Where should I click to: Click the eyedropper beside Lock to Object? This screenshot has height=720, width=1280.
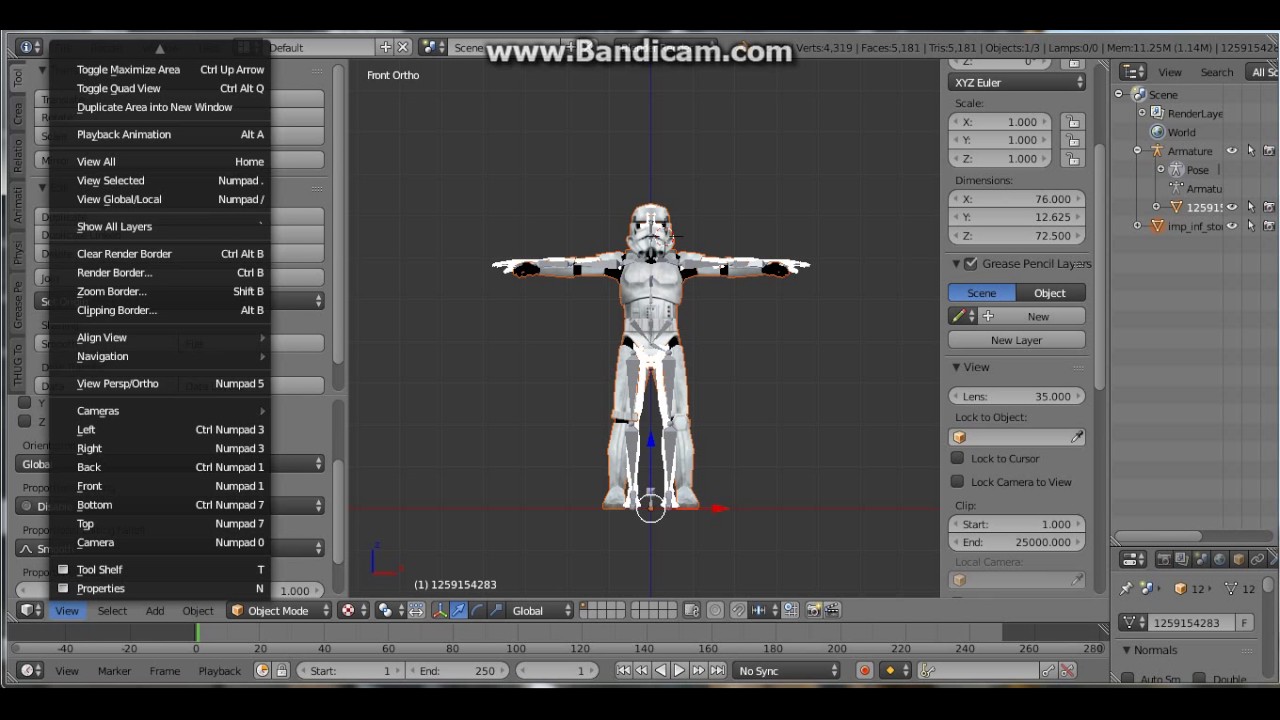pos(1077,437)
